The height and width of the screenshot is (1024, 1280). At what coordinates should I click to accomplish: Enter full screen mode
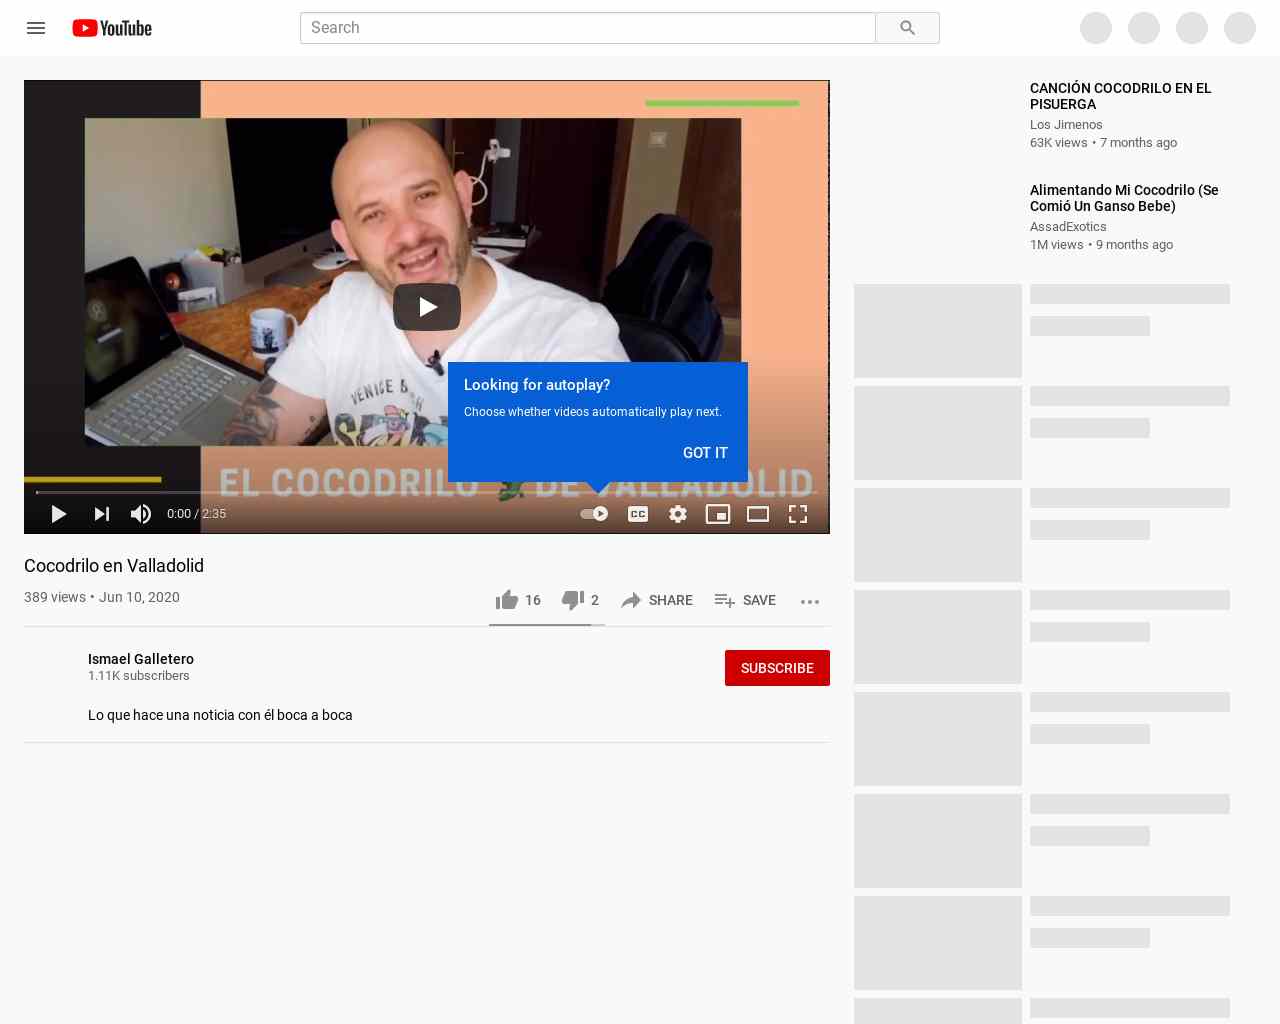(798, 514)
